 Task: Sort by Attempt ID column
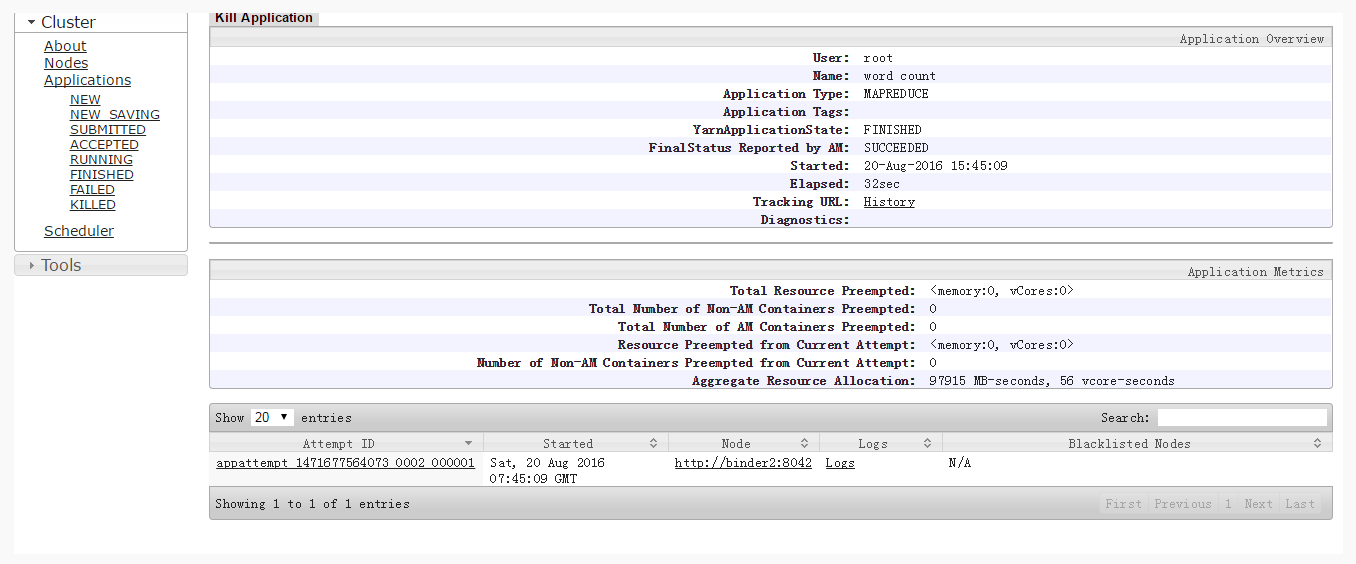click(346, 443)
